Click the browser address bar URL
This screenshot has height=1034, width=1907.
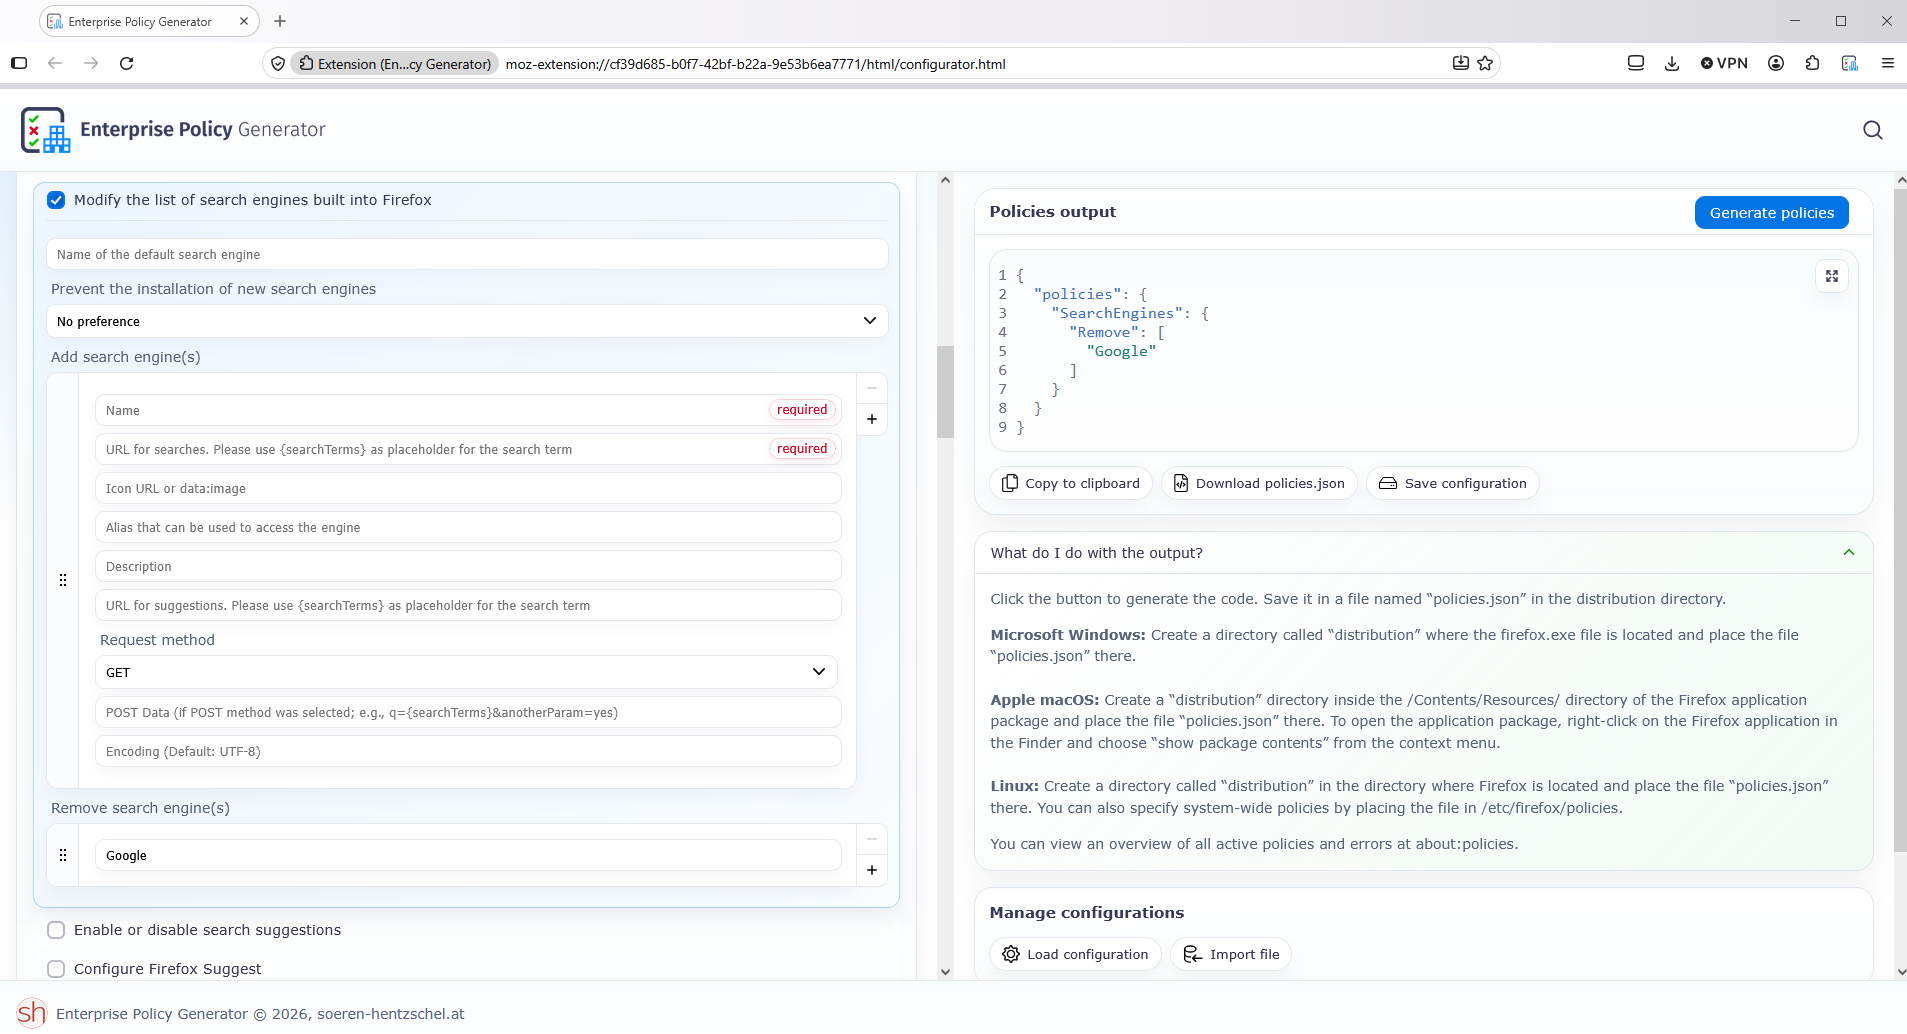click(755, 64)
